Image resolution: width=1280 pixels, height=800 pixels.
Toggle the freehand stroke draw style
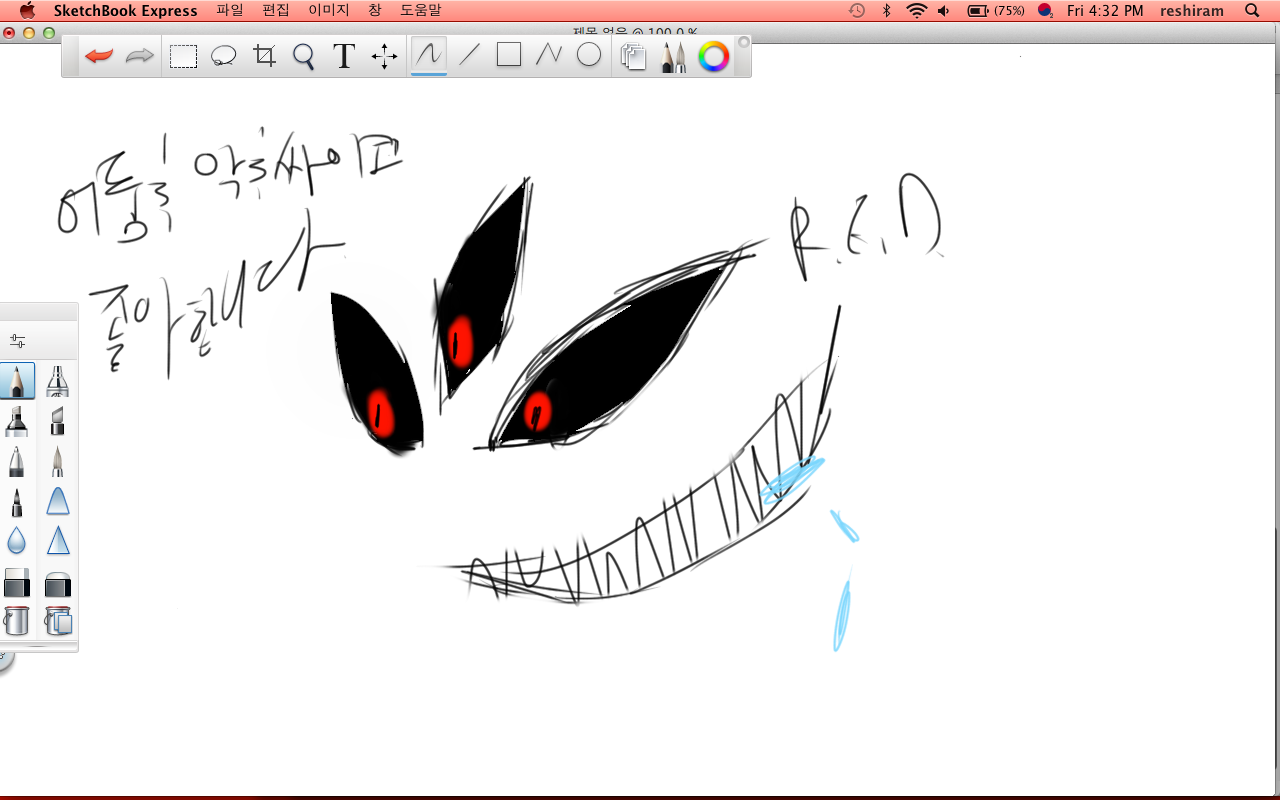(x=429, y=55)
